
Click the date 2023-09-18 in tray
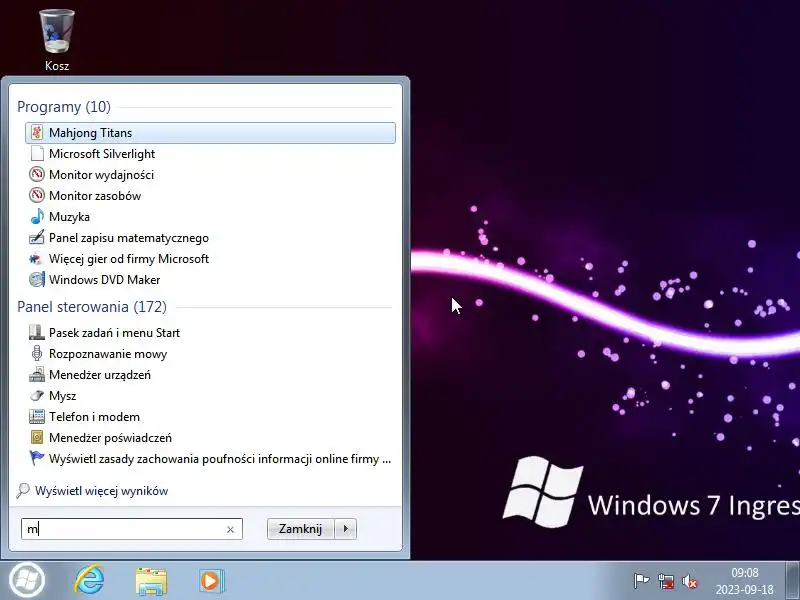(744, 590)
